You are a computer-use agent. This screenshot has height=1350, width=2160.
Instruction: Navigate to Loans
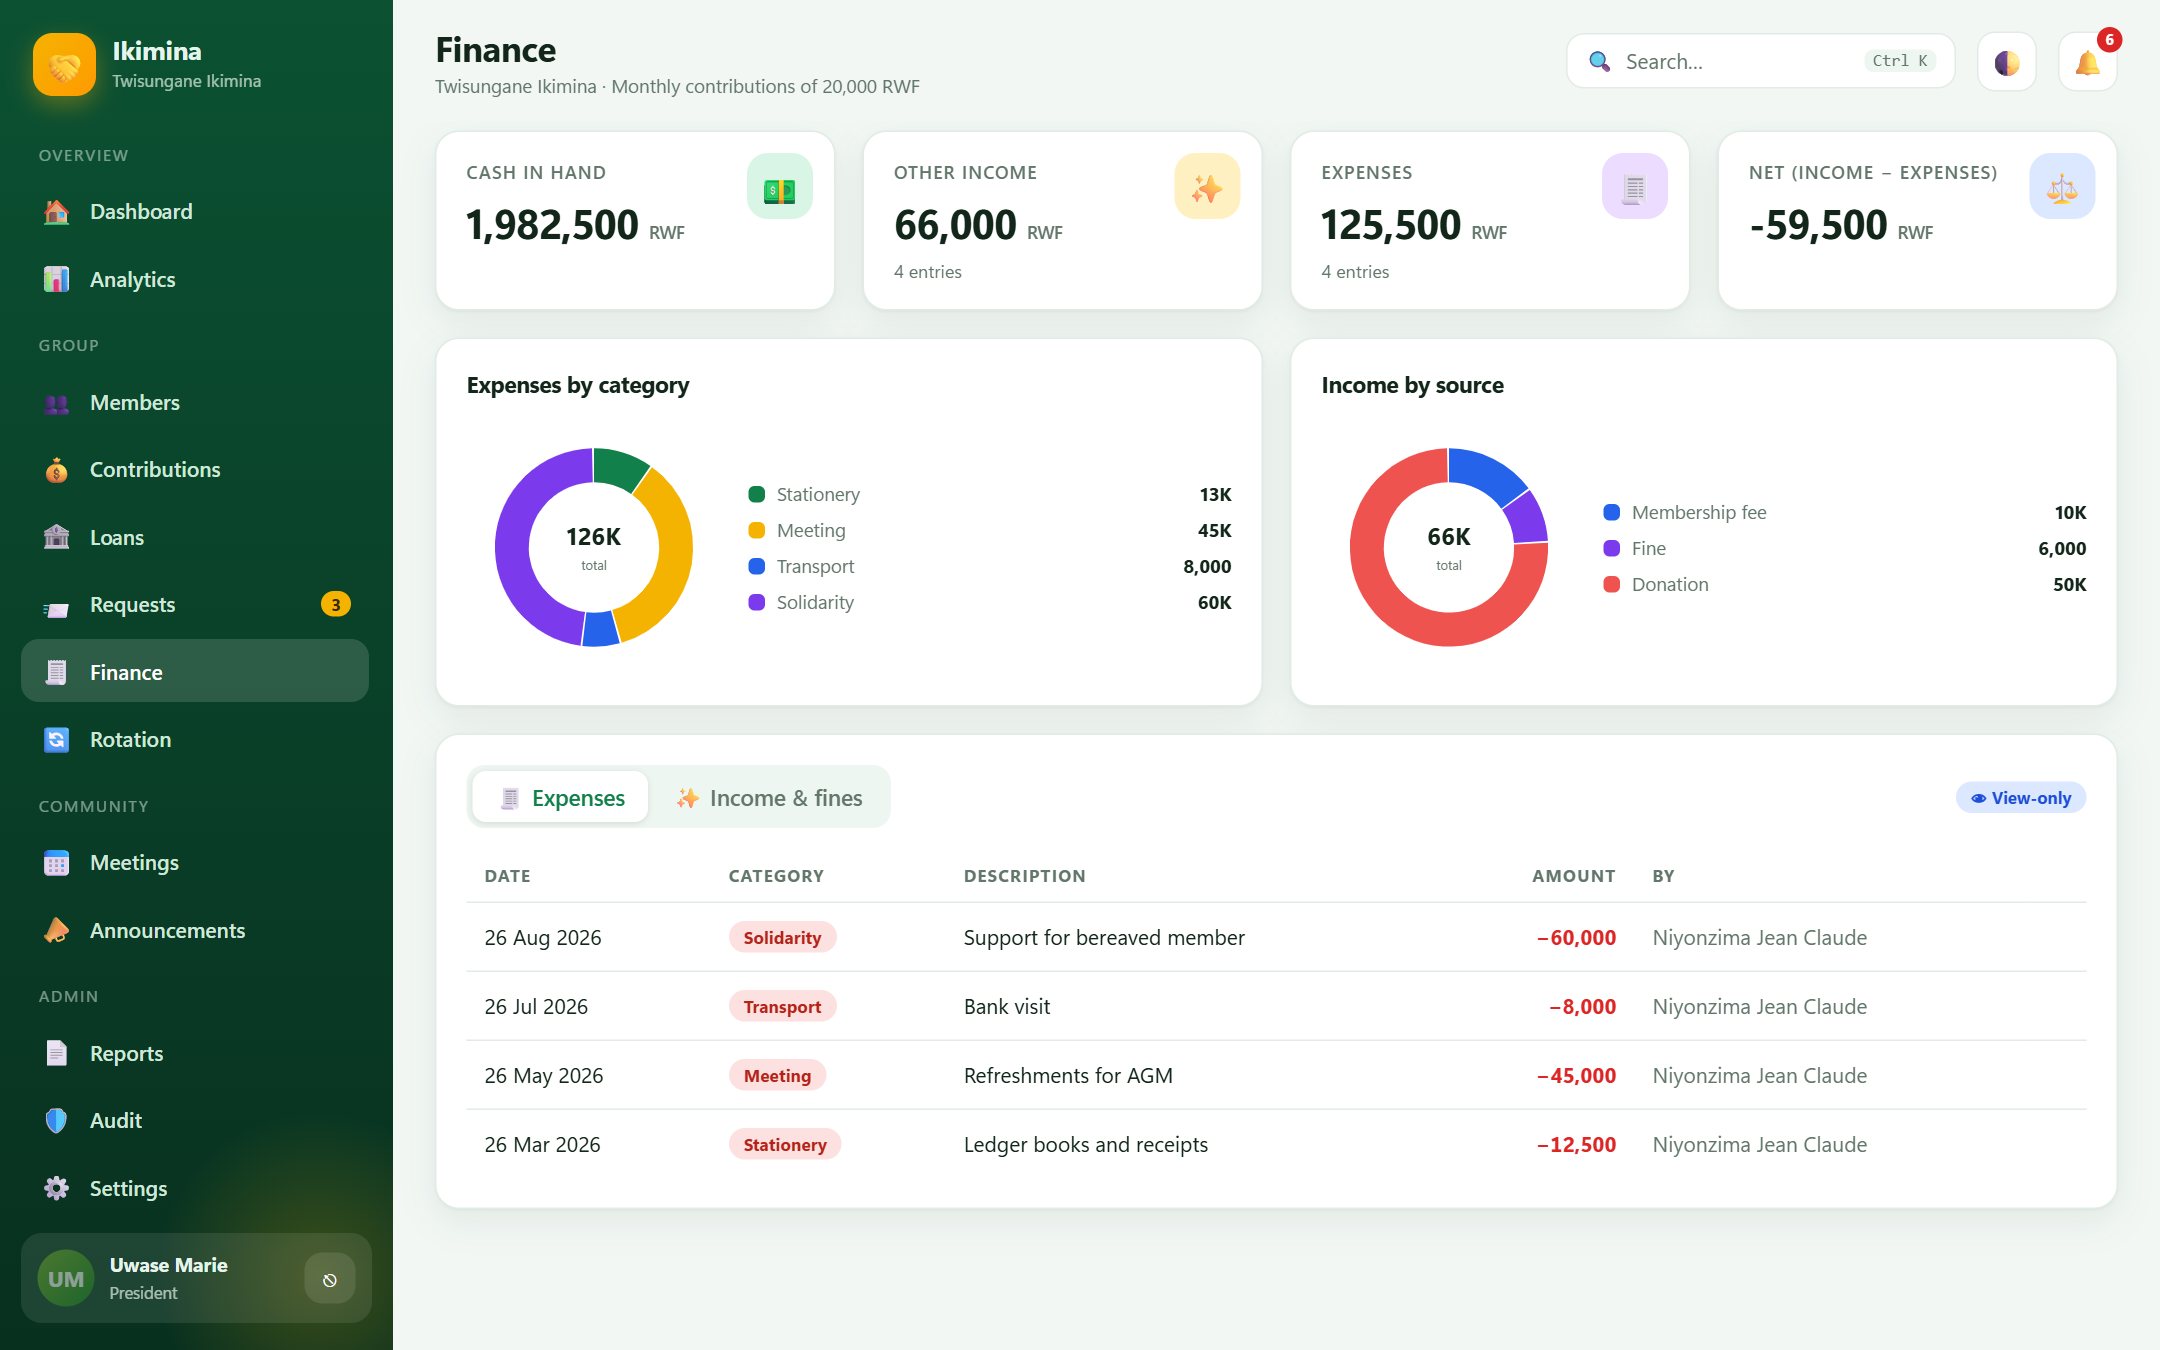195,537
